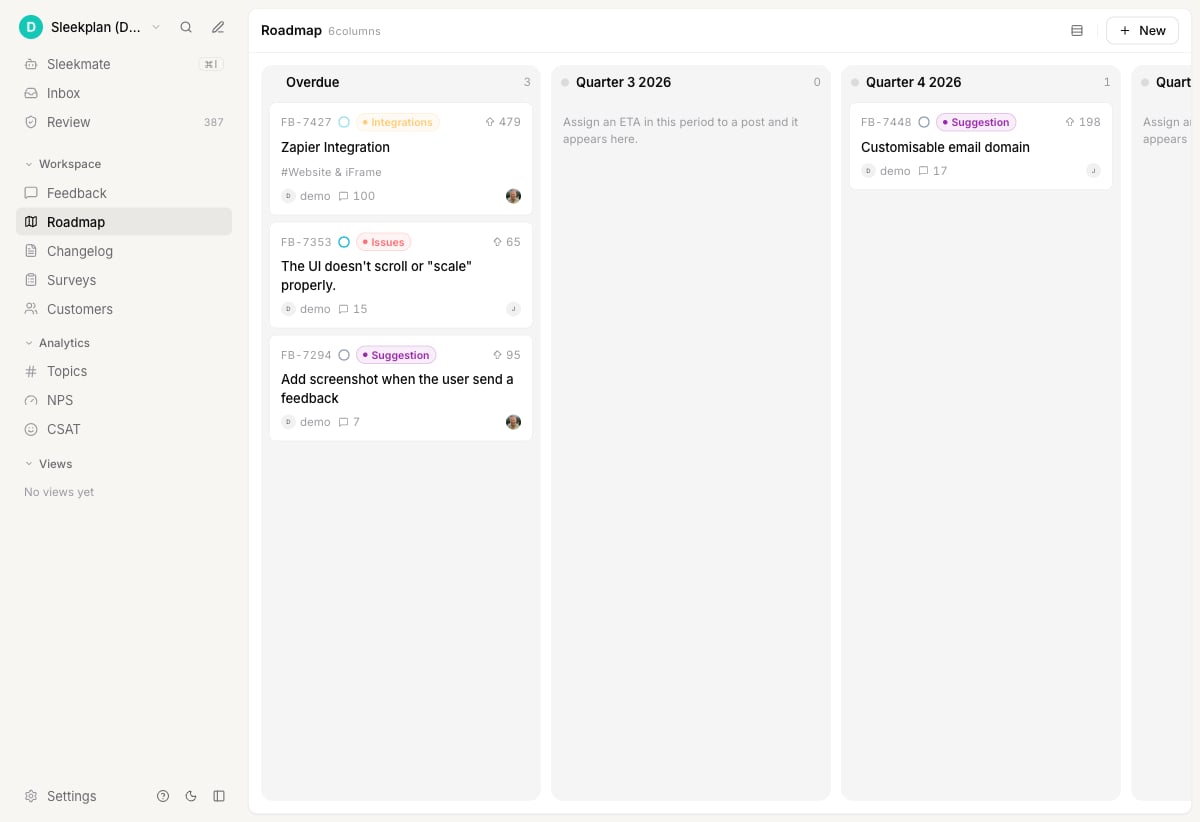Click the Integrations tag on FB-7427
The image size is (1200, 822).
click(398, 122)
